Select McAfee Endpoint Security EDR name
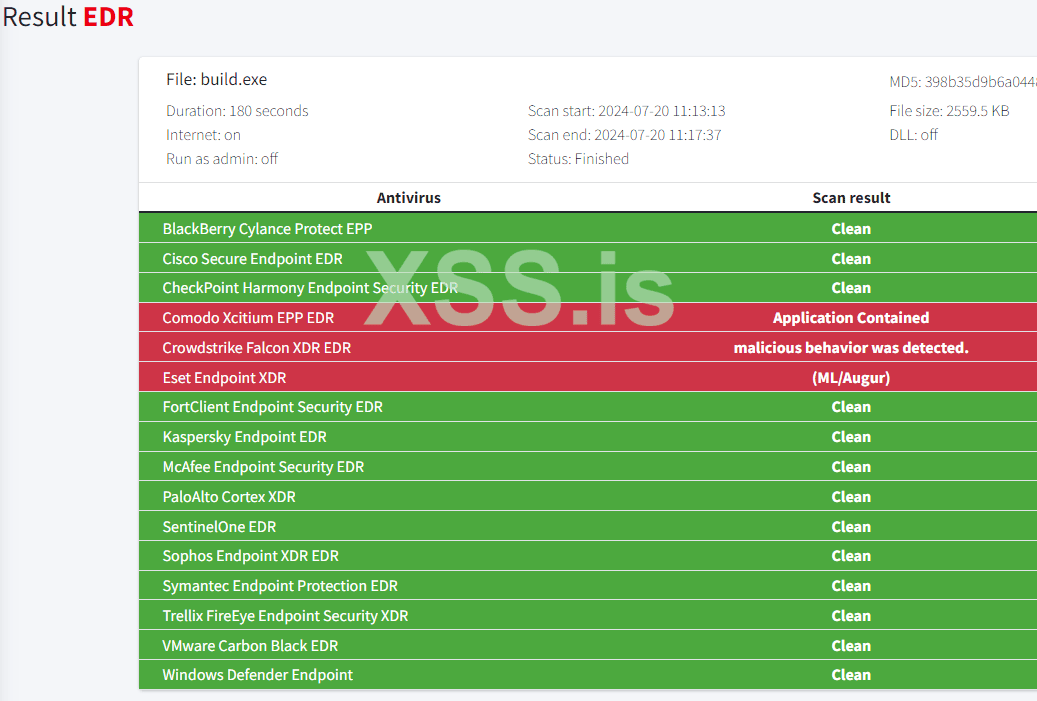This screenshot has height=701, width=1037. tap(263, 467)
